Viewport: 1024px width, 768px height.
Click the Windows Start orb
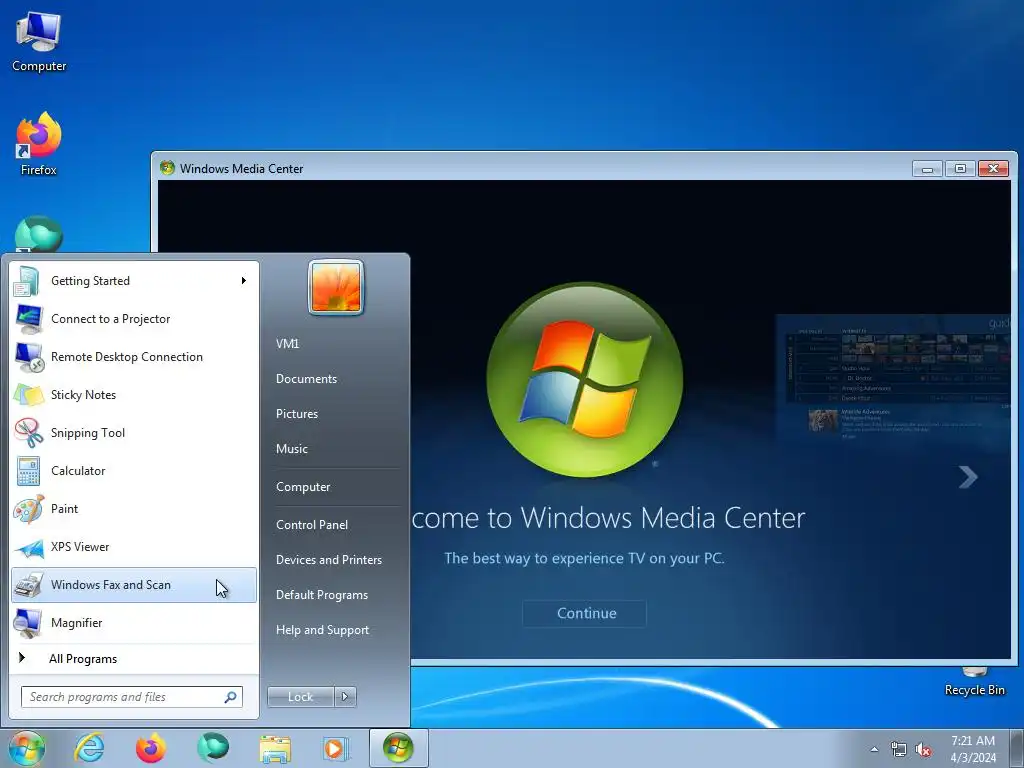point(26,748)
